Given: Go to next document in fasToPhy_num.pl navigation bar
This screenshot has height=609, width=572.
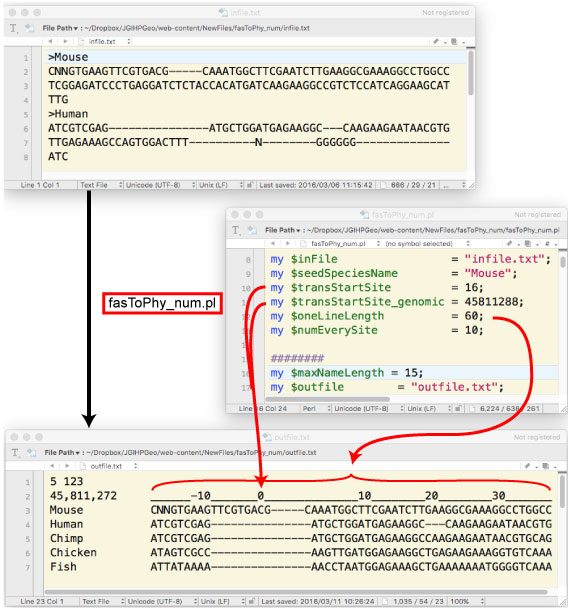Looking at the screenshot, I should pos(288,244).
